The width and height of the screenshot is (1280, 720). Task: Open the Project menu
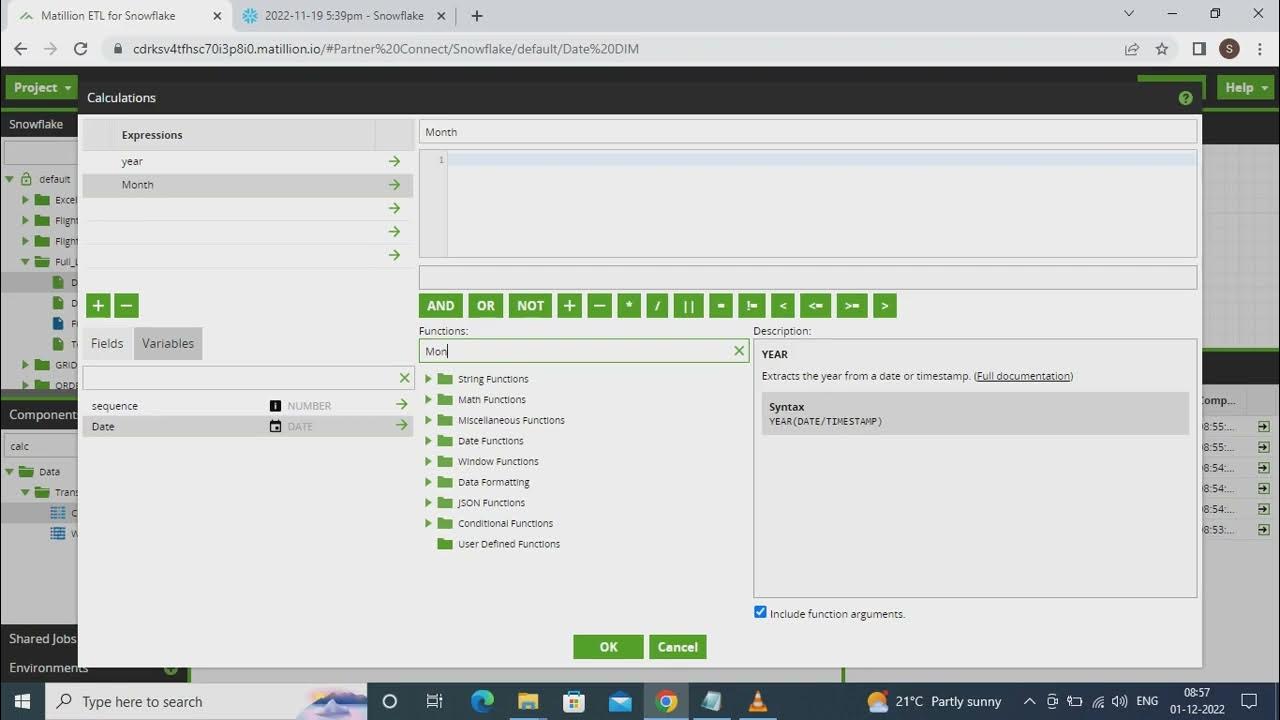click(x=42, y=88)
